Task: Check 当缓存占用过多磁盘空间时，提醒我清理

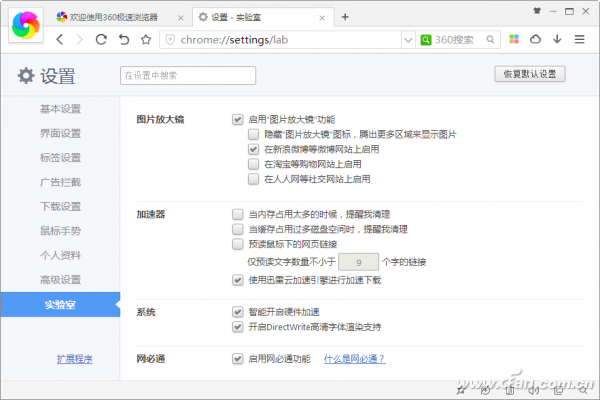Action: pos(237,229)
